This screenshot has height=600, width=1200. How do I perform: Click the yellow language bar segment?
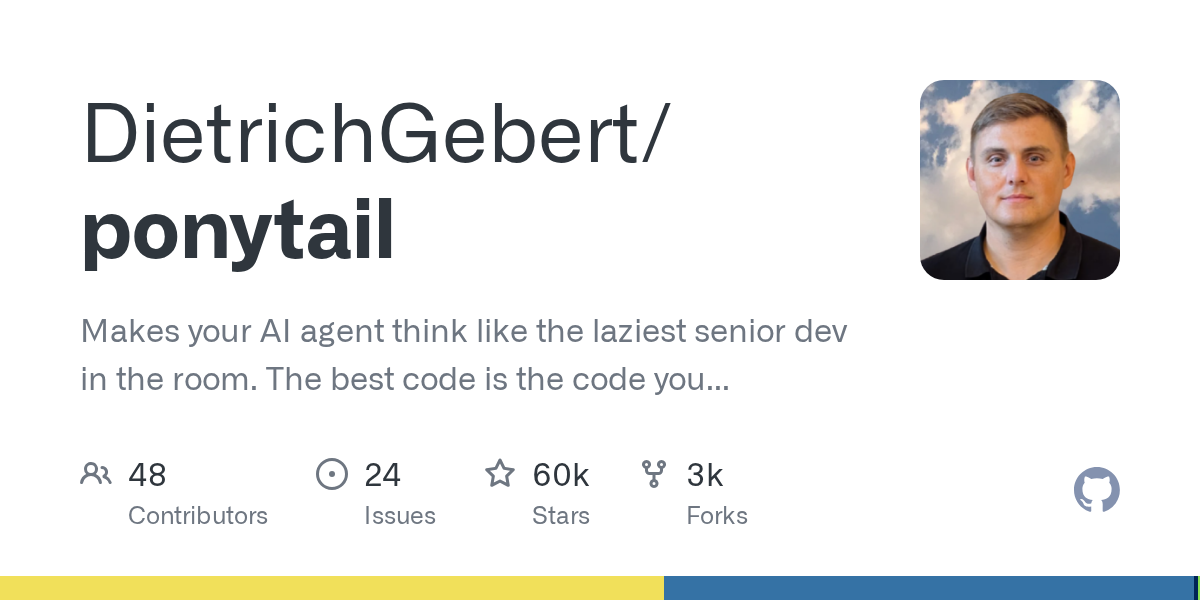tap(332, 588)
